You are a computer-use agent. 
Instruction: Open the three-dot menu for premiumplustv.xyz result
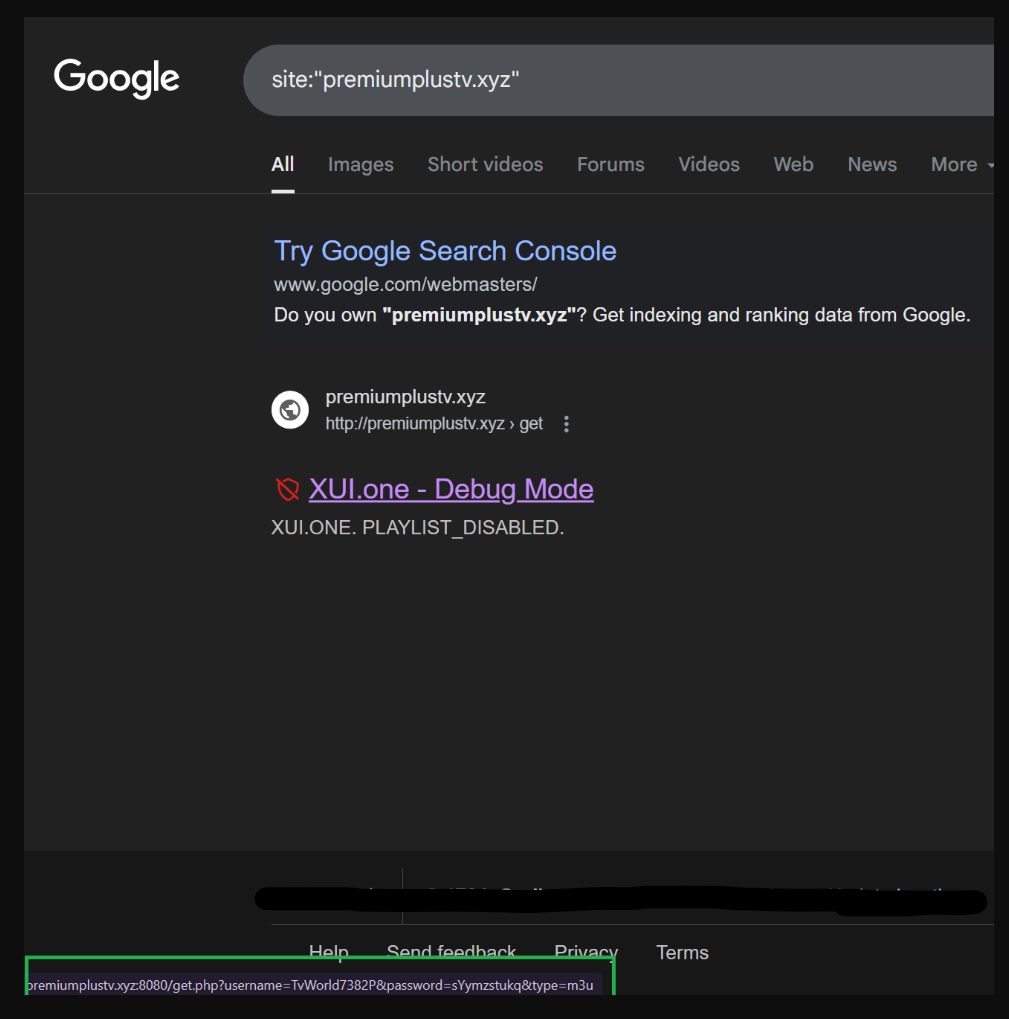(567, 424)
